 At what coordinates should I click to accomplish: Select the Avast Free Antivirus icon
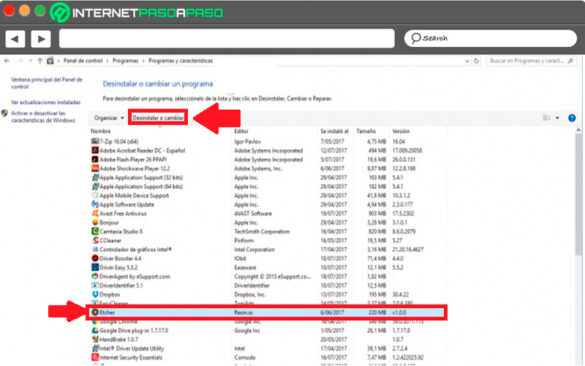click(95, 213)
